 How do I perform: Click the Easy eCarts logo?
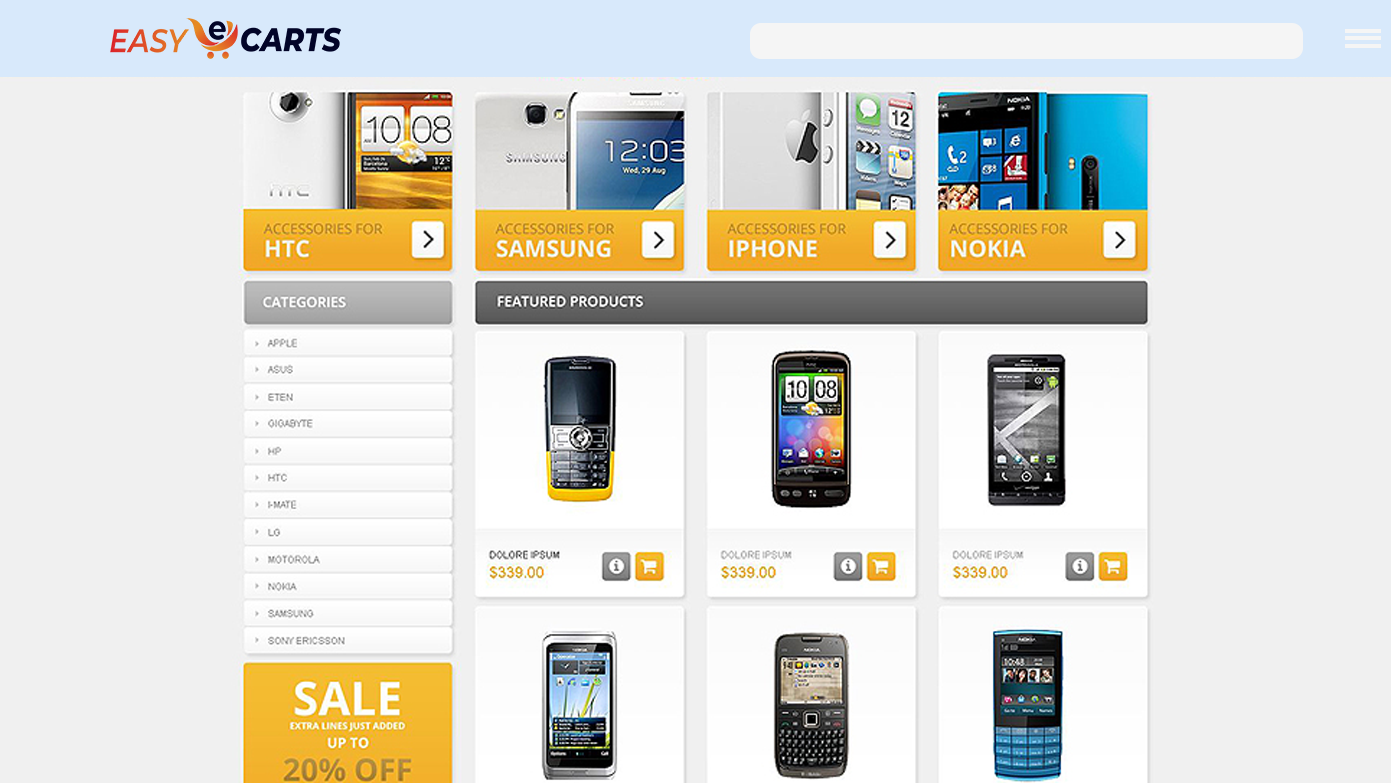pyautogui.click(x=226, y=39)
